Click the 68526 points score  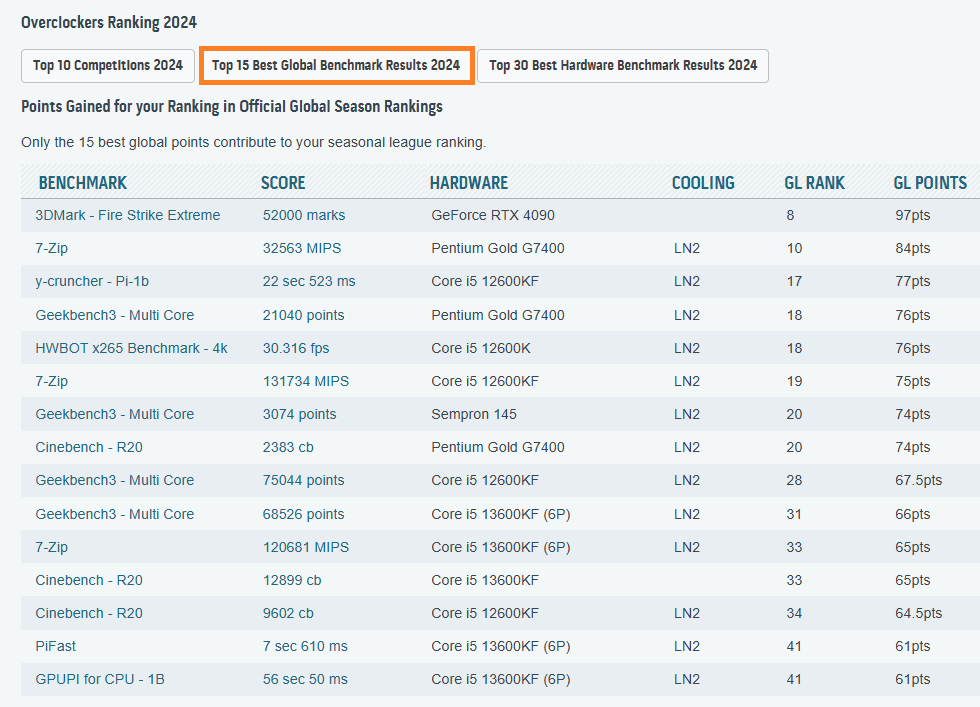click(x=303, y=514)
